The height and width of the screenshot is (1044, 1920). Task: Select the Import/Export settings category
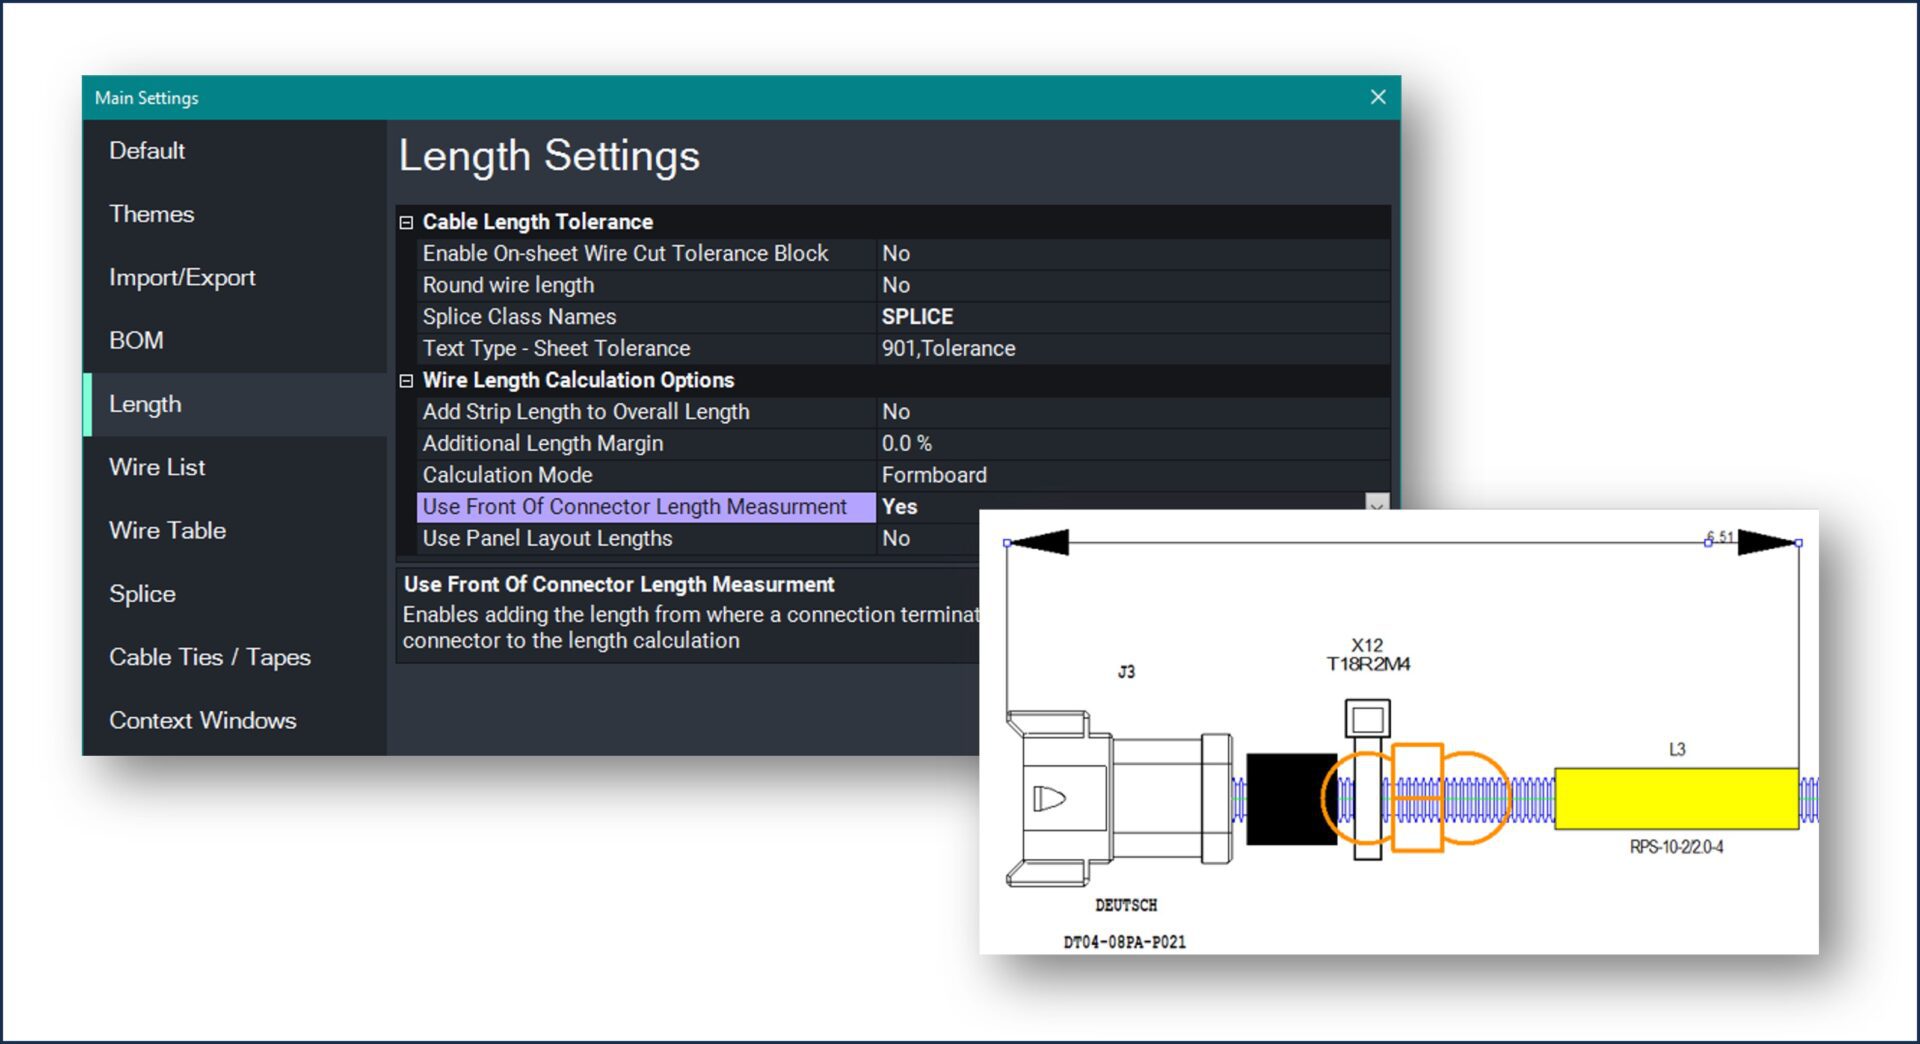(x=181, y=277)
